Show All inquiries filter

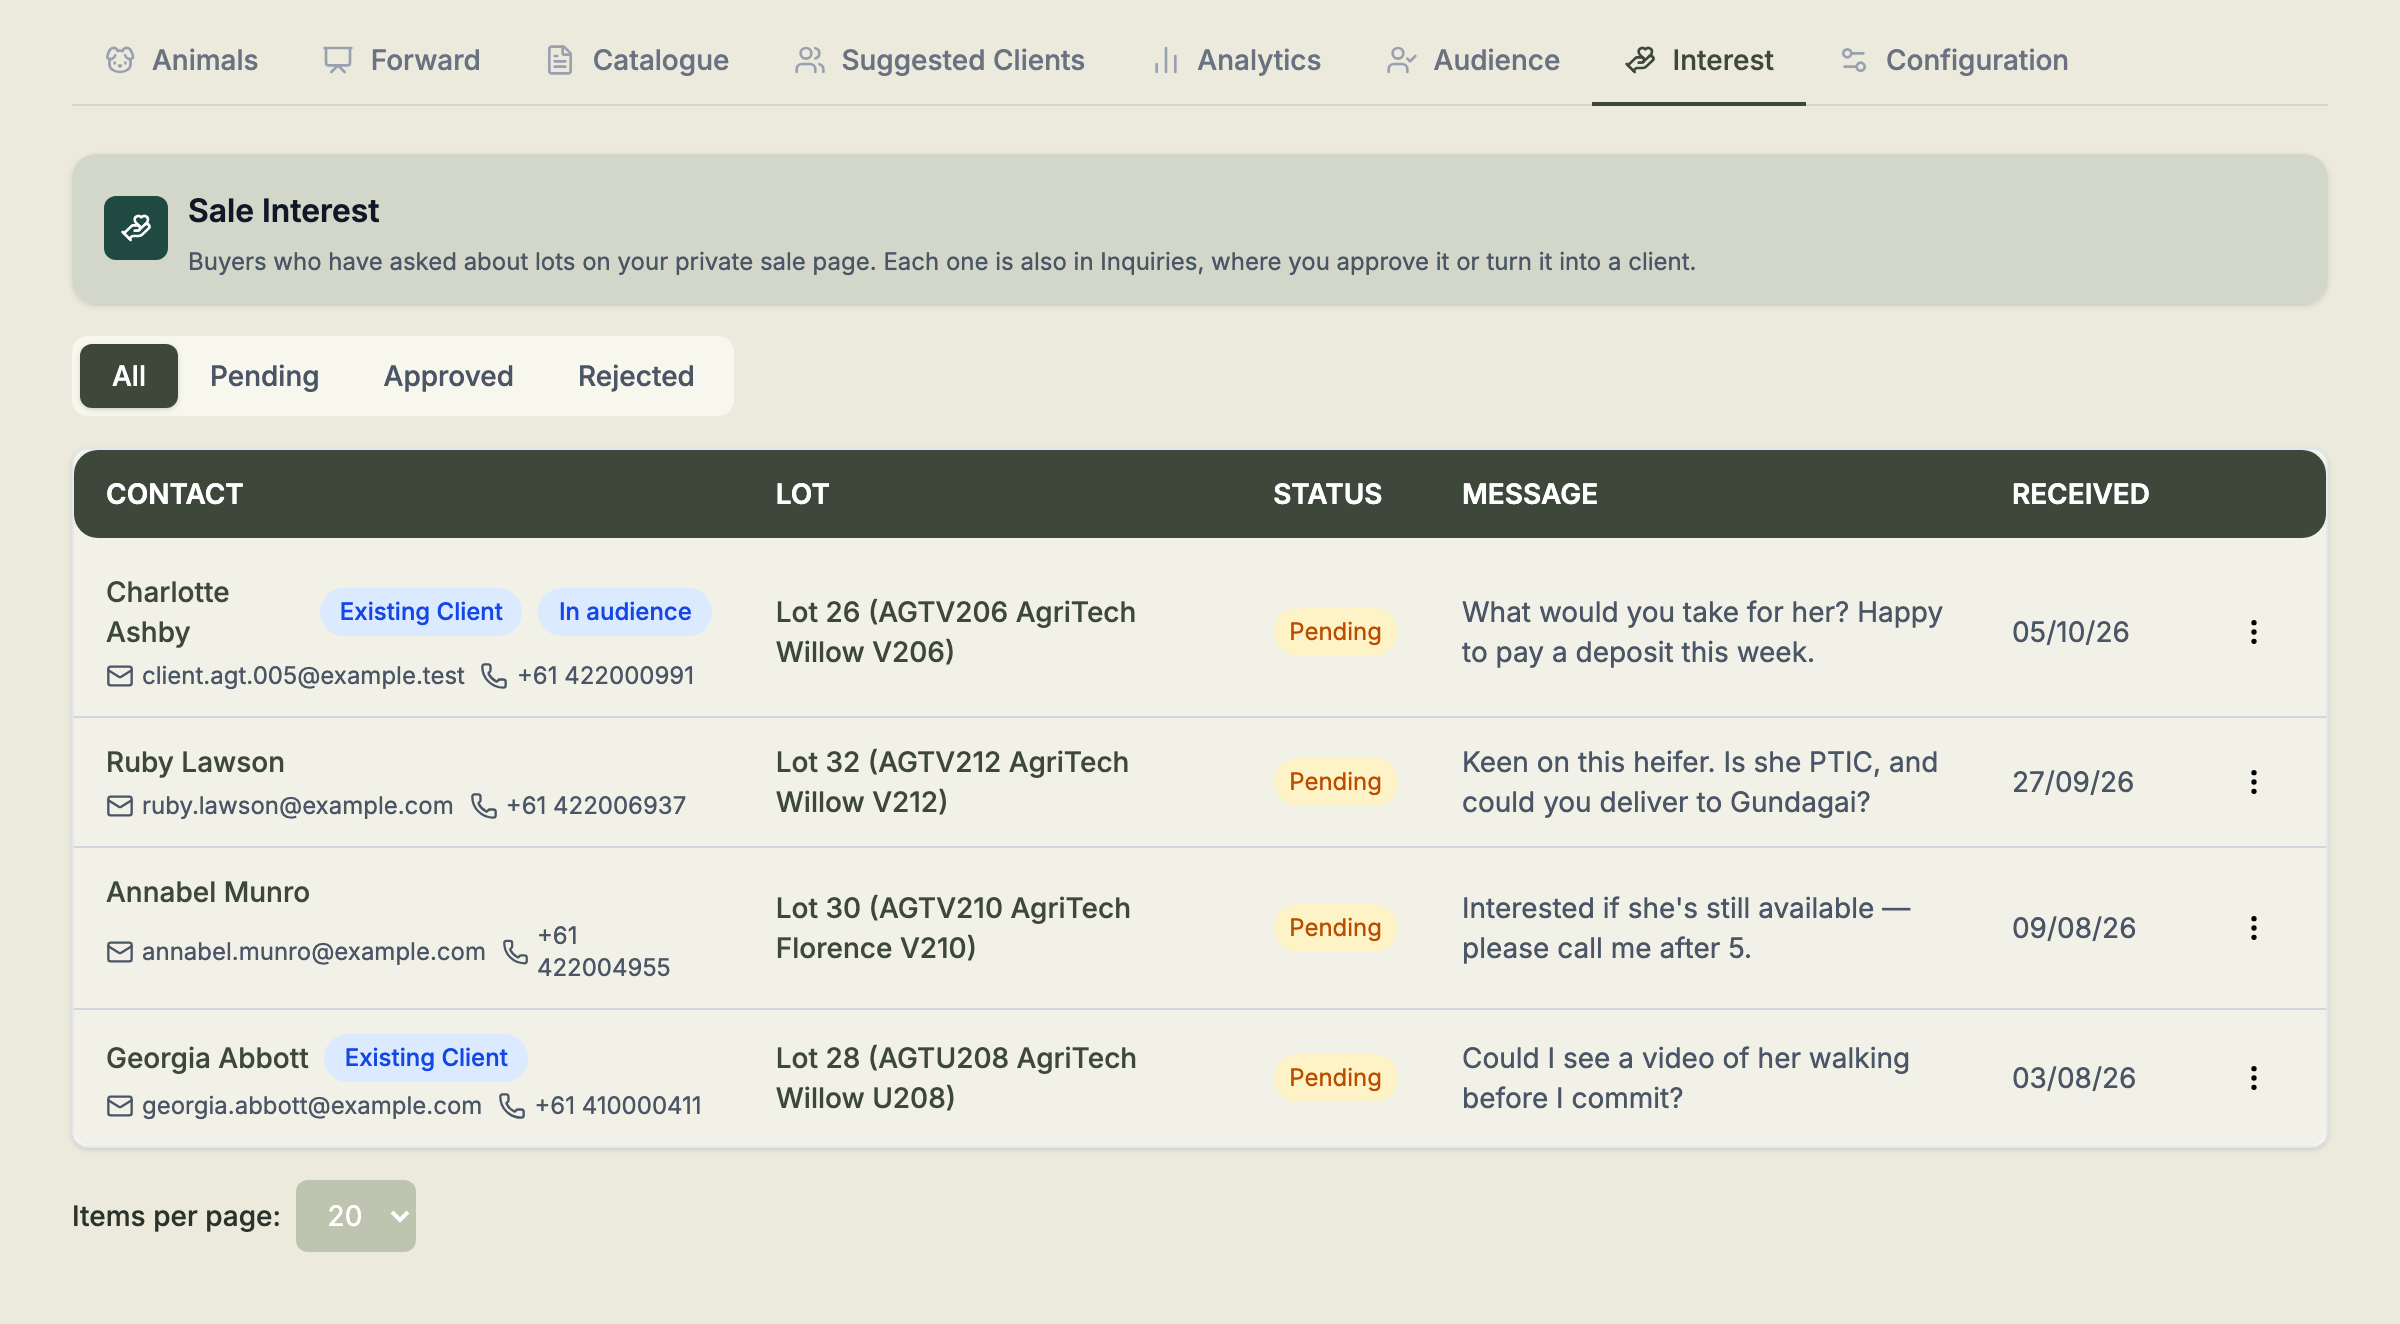click(129, 376)
